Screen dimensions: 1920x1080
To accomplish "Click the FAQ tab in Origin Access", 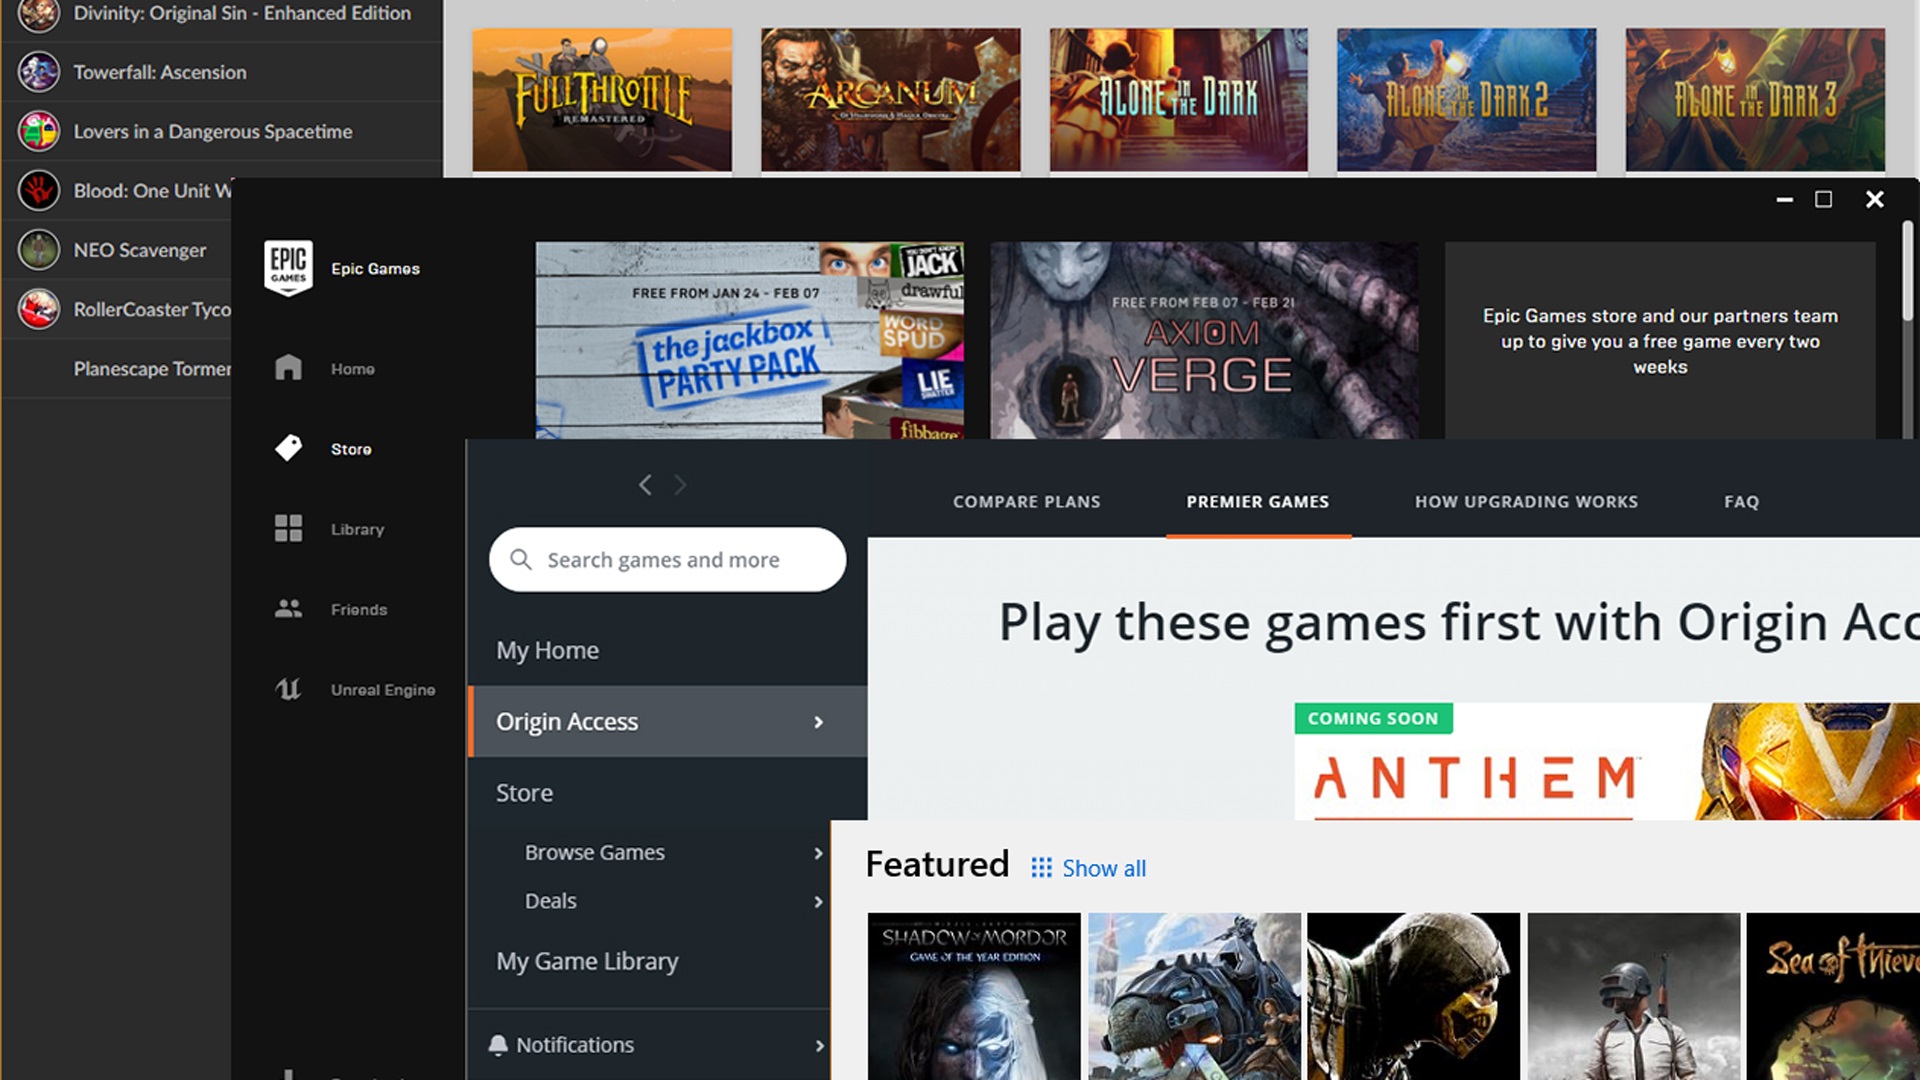I will coord(1743,501).
